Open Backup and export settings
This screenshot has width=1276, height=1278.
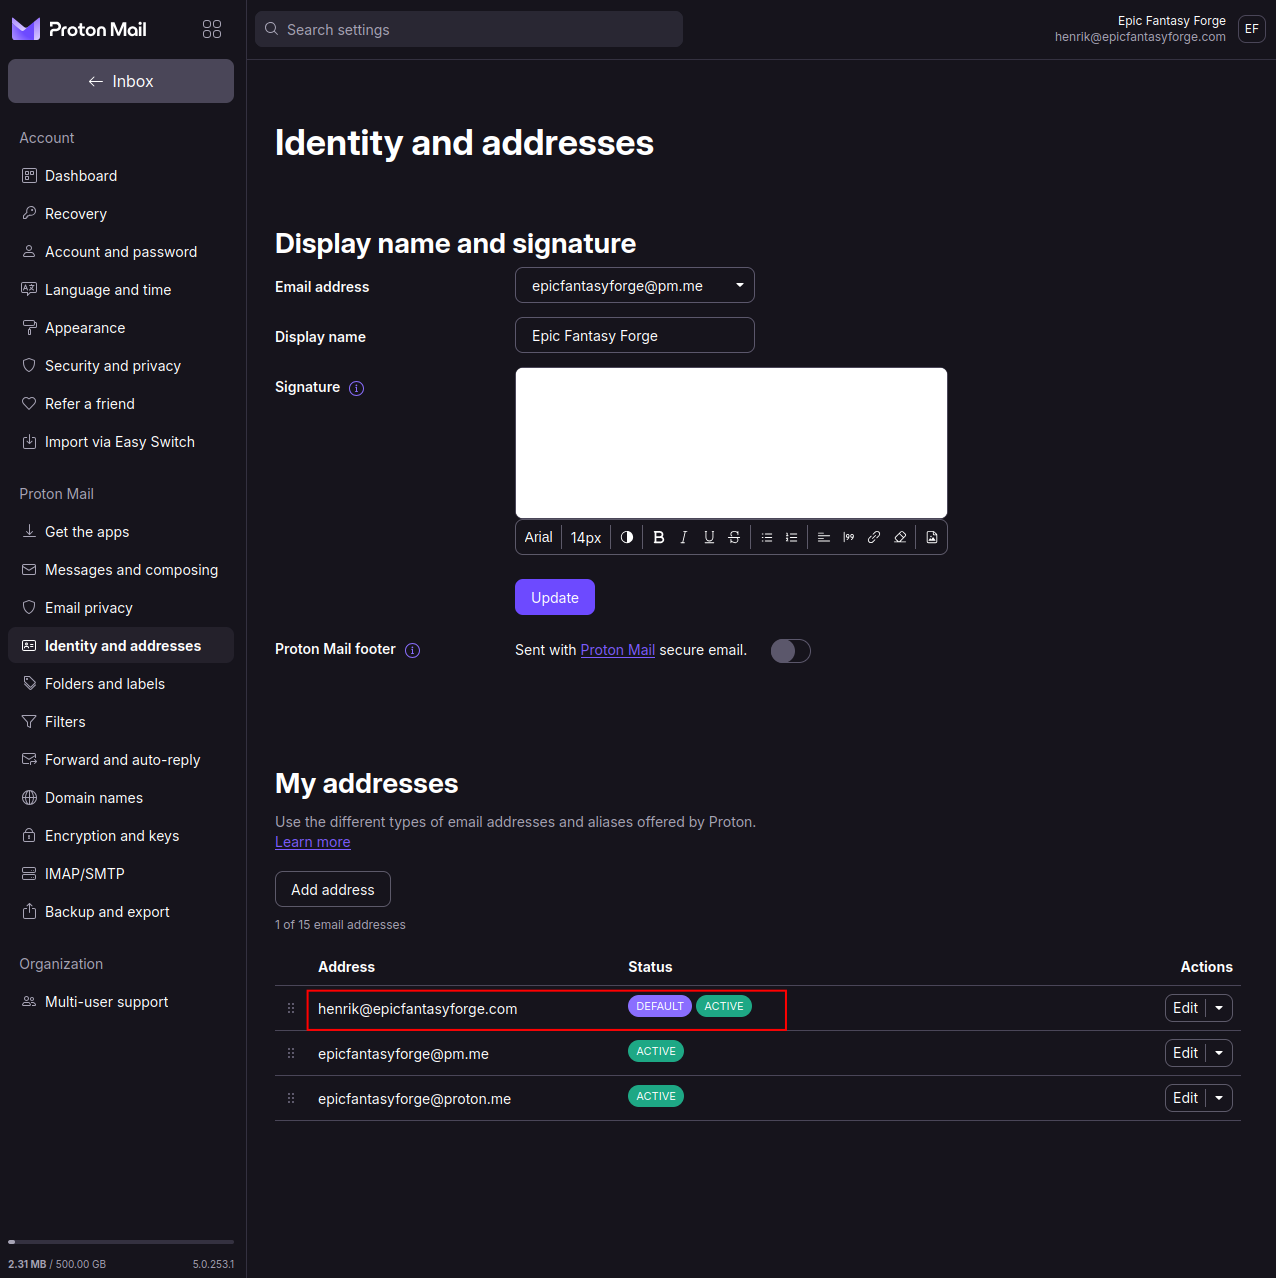(121, 912)
